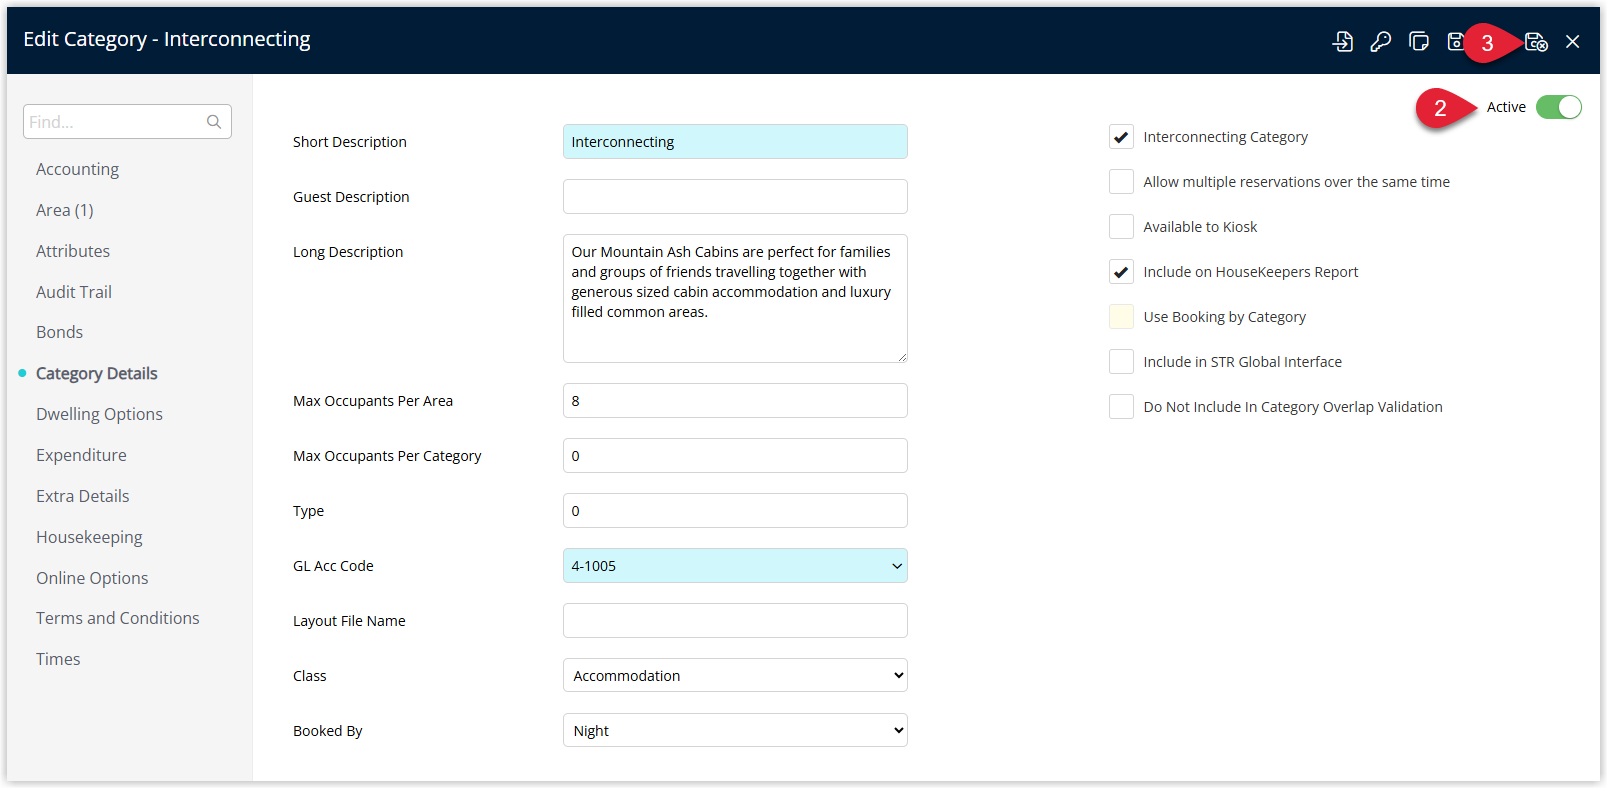The height and width of the screenshot is (789, 1608).
Task: Click the Layout File Name field
Action: pos(735,621)
